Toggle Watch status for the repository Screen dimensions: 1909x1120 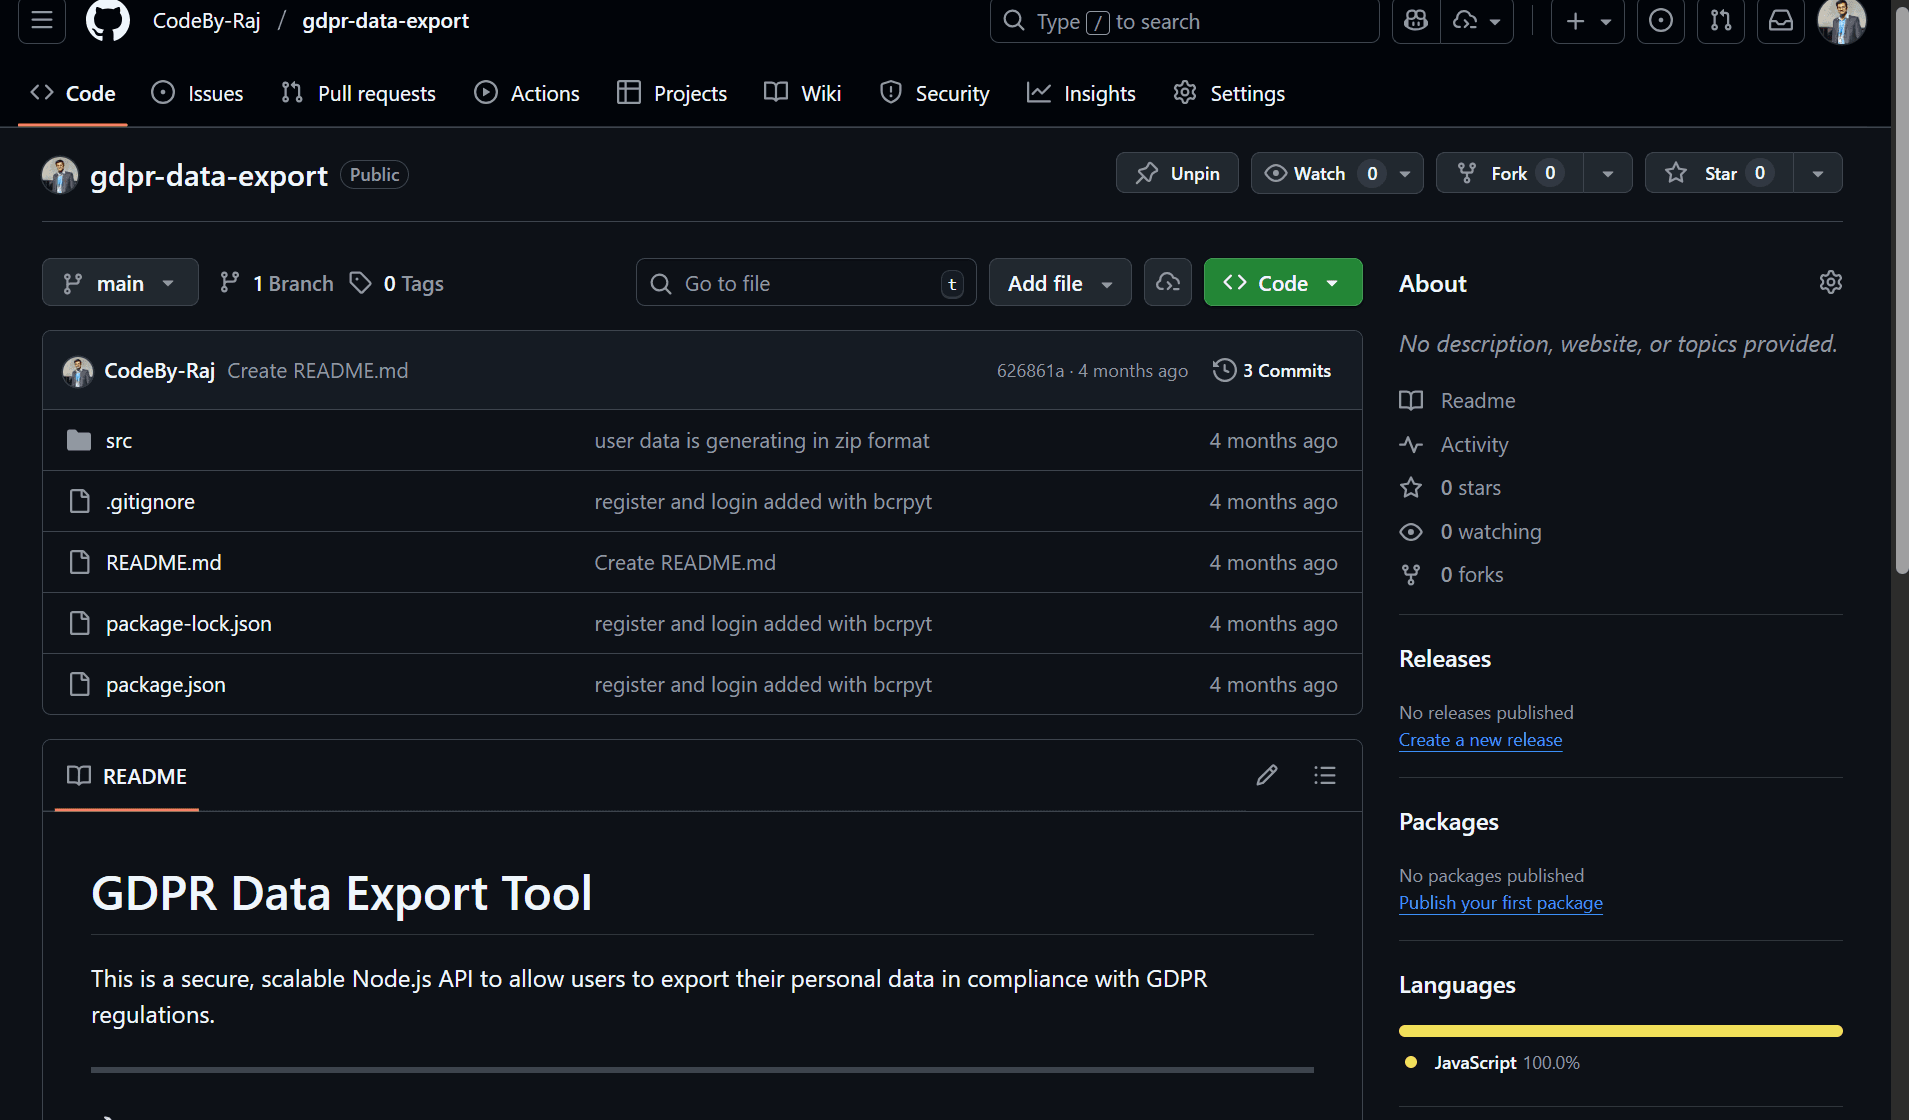[1311, 172]
